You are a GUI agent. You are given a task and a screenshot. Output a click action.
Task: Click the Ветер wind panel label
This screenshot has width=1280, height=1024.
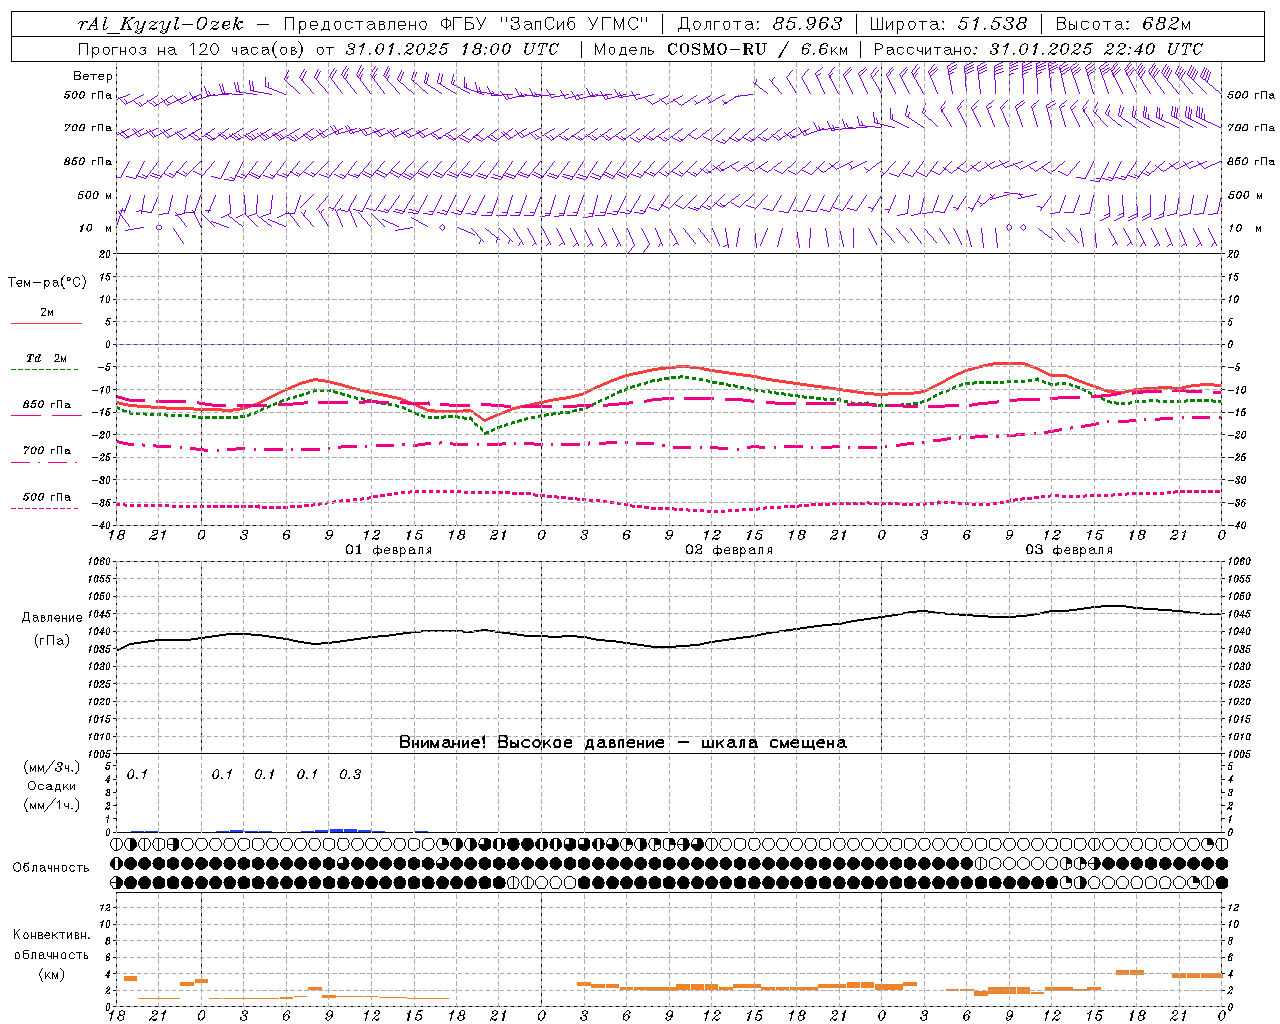[x=92, y=76]
